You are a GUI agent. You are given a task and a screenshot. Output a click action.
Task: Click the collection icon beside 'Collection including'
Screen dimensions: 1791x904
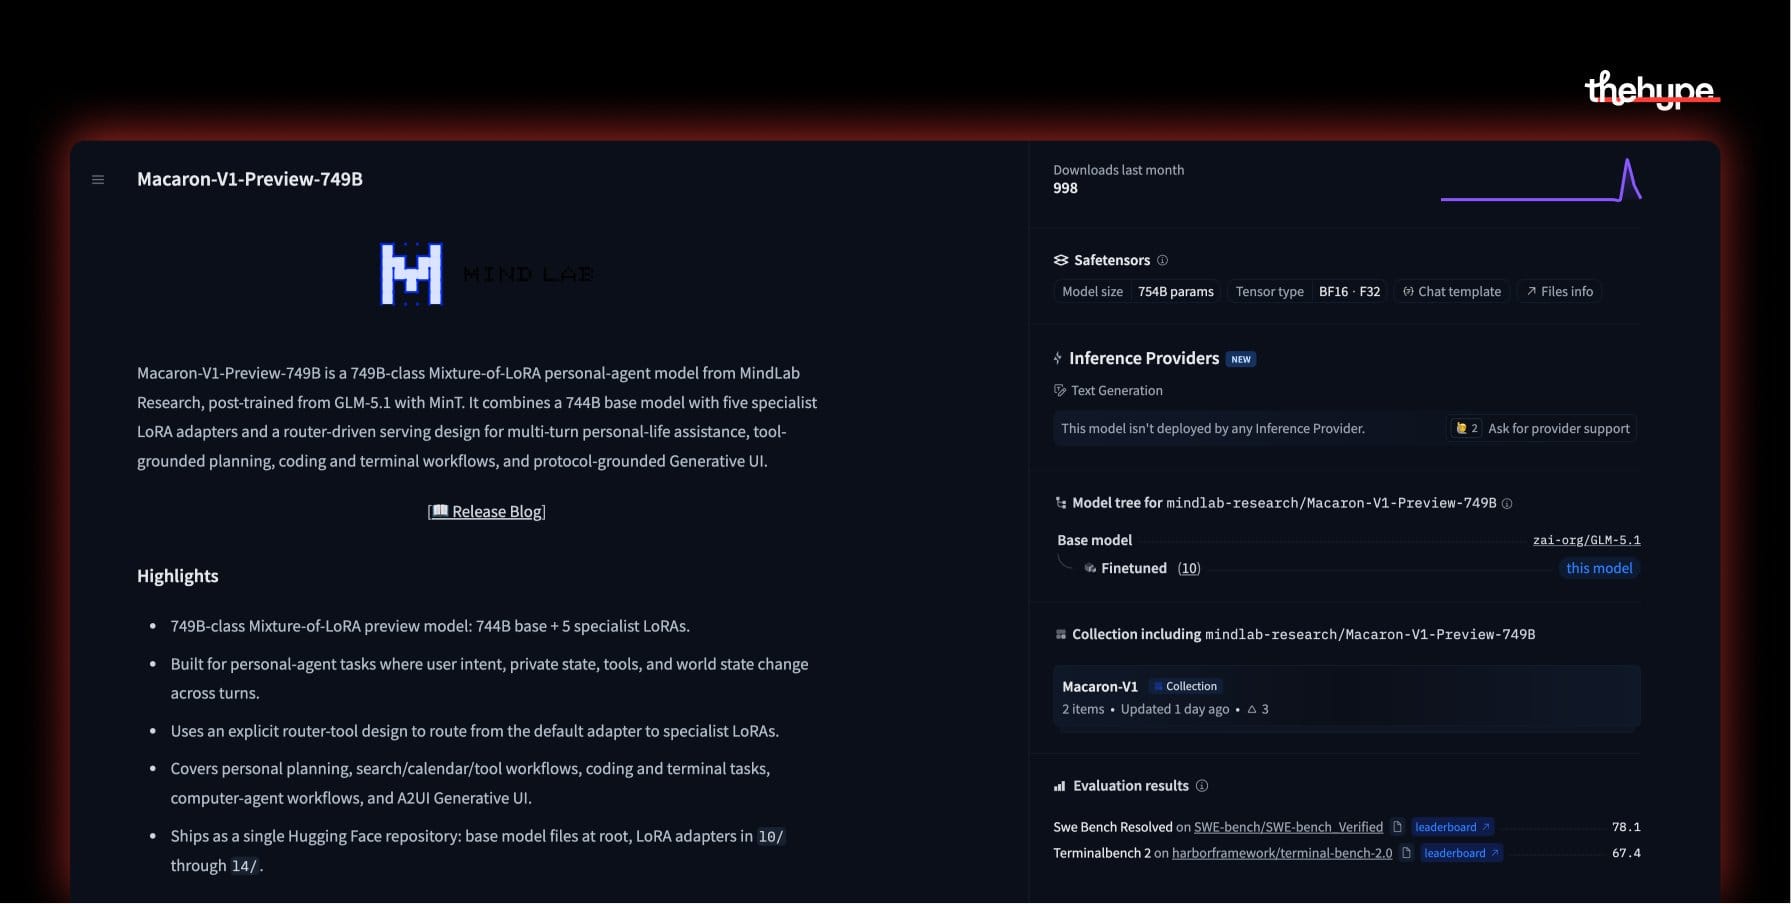point(1061,634)
